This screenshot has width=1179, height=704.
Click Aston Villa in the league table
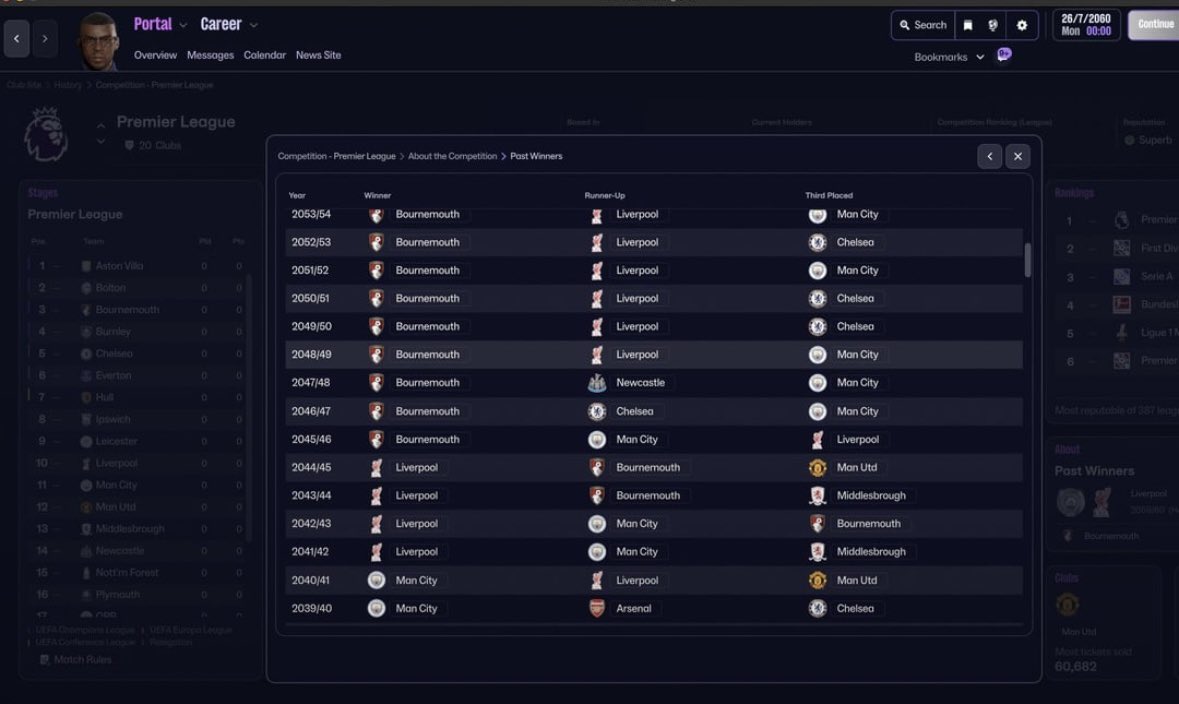(119, 266)
